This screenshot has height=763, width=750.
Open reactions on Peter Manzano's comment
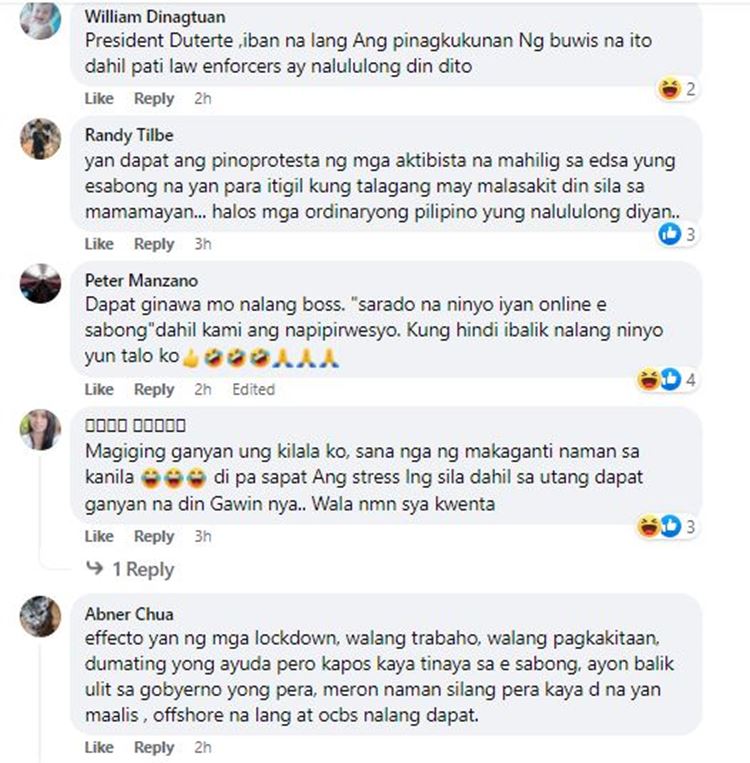coord(666,380)
